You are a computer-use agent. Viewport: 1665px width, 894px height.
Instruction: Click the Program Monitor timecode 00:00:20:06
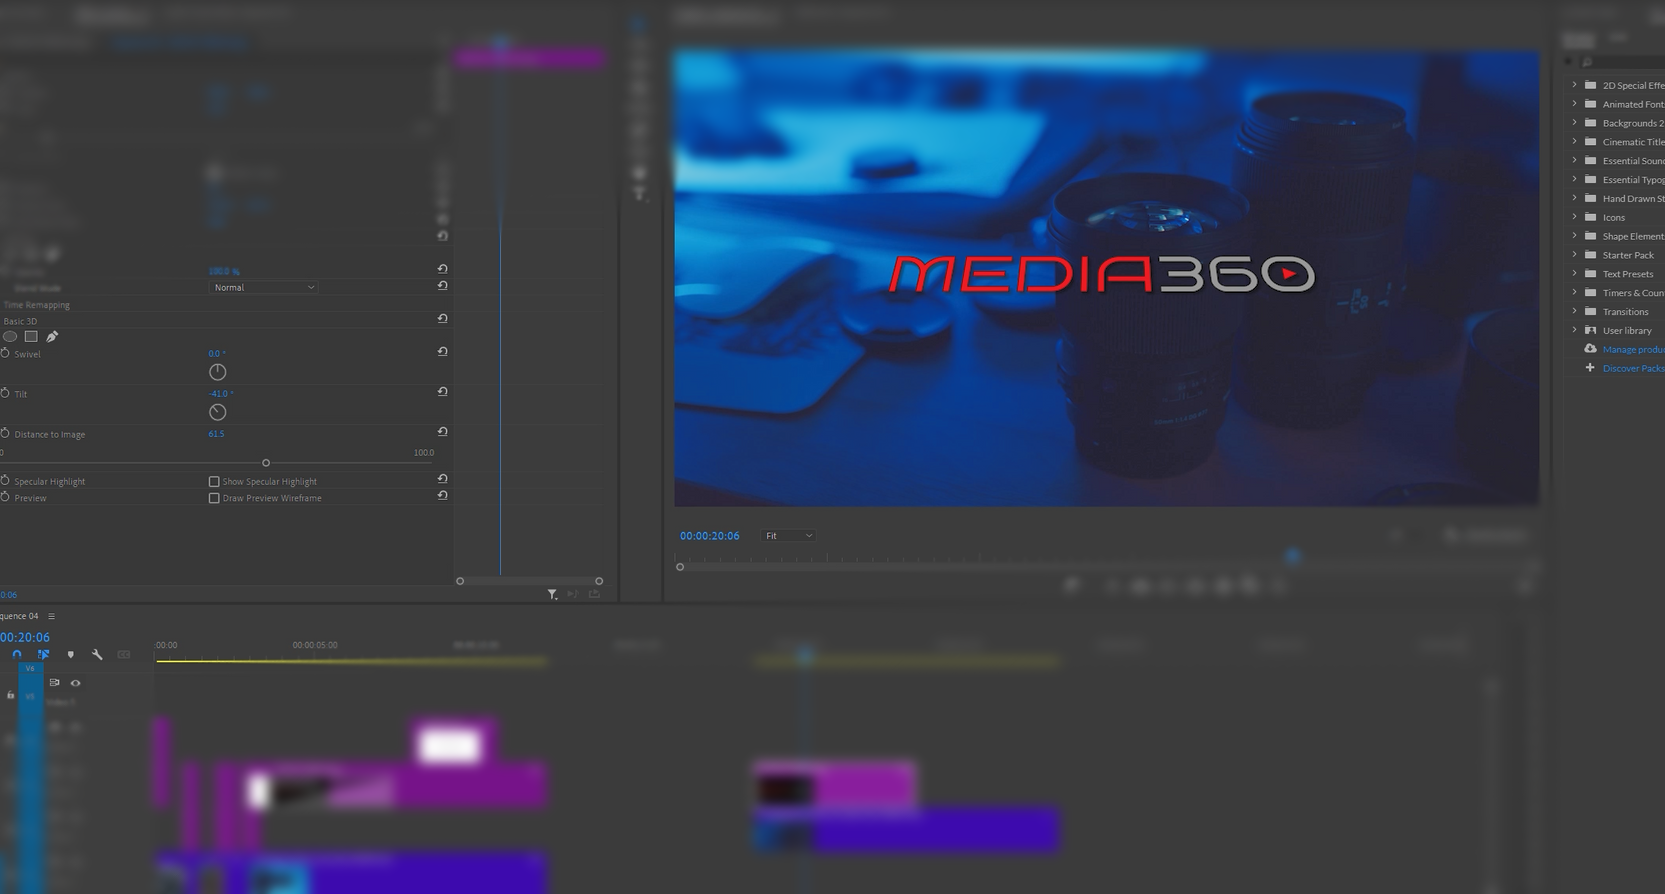pyautogui.click(x=710, y=536)
